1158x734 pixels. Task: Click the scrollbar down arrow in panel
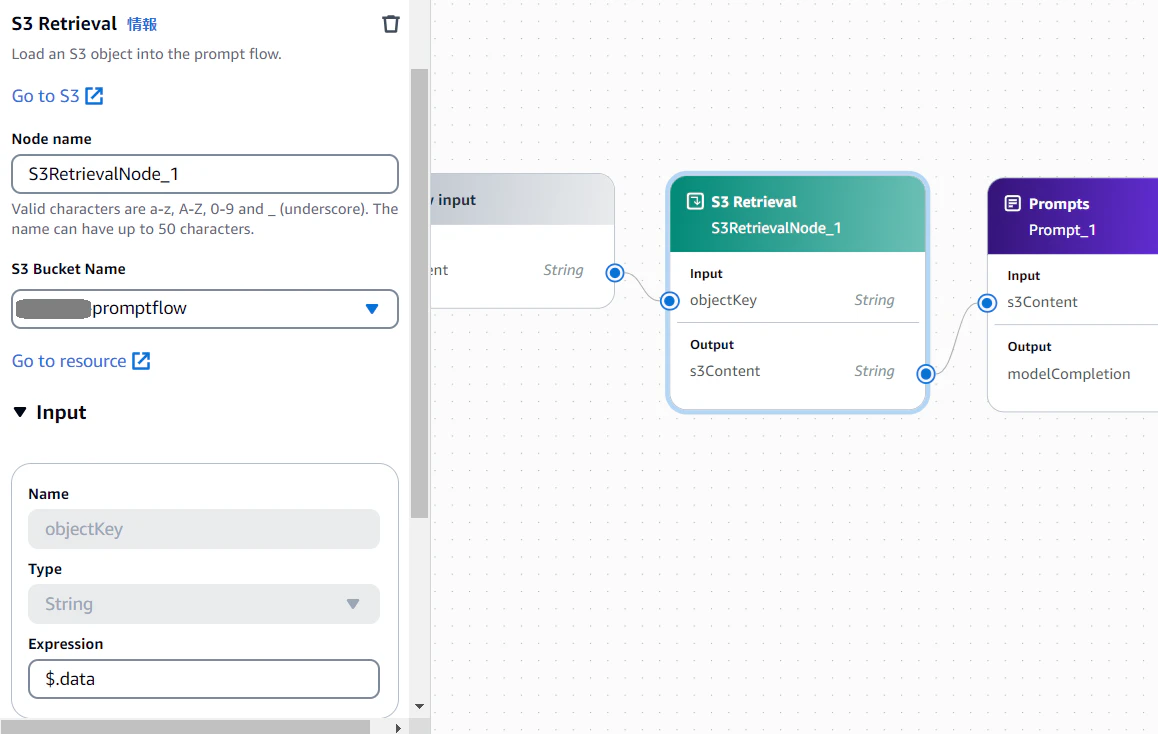tap(419, 707)
